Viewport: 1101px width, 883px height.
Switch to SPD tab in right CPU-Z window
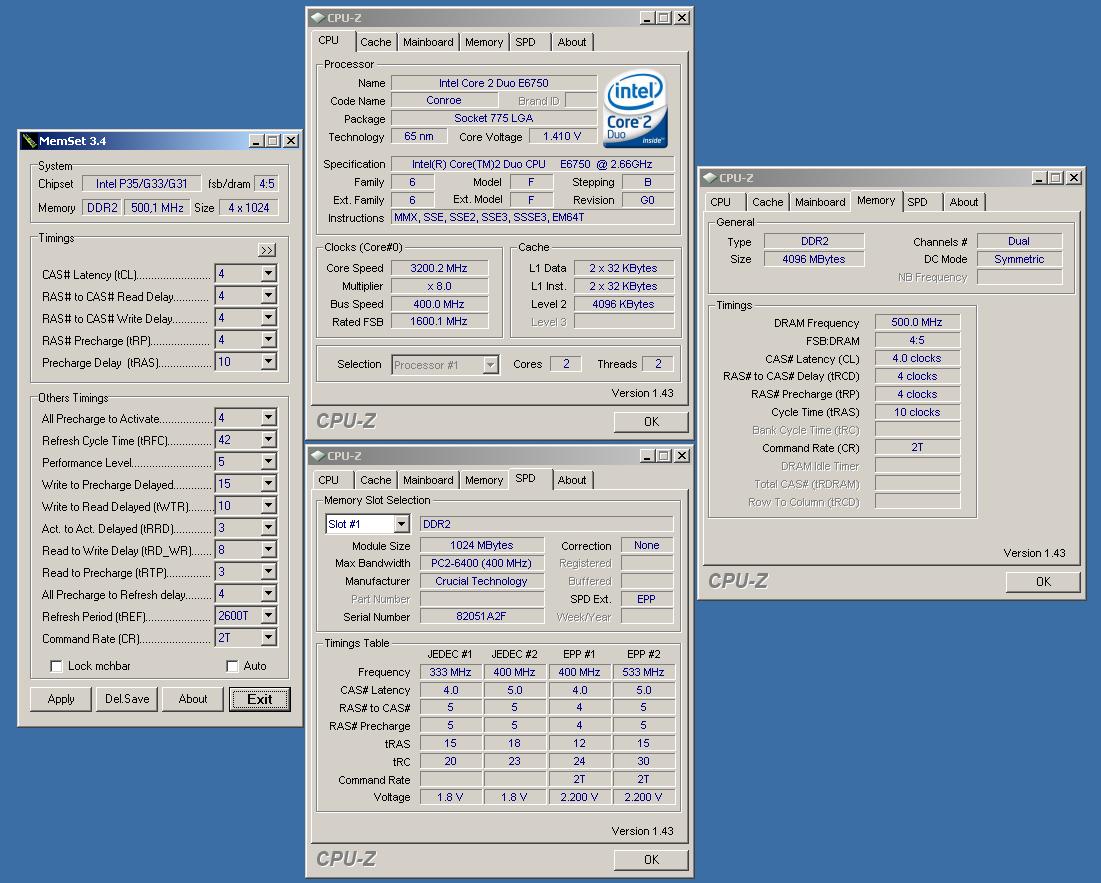(917, 202)
